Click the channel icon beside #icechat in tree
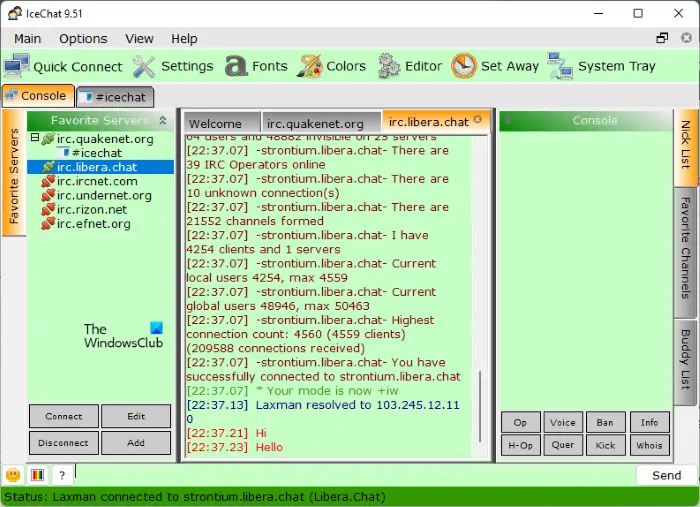Image resolution: width=700 pixels, height=507 pixels. tap(65, 153)
